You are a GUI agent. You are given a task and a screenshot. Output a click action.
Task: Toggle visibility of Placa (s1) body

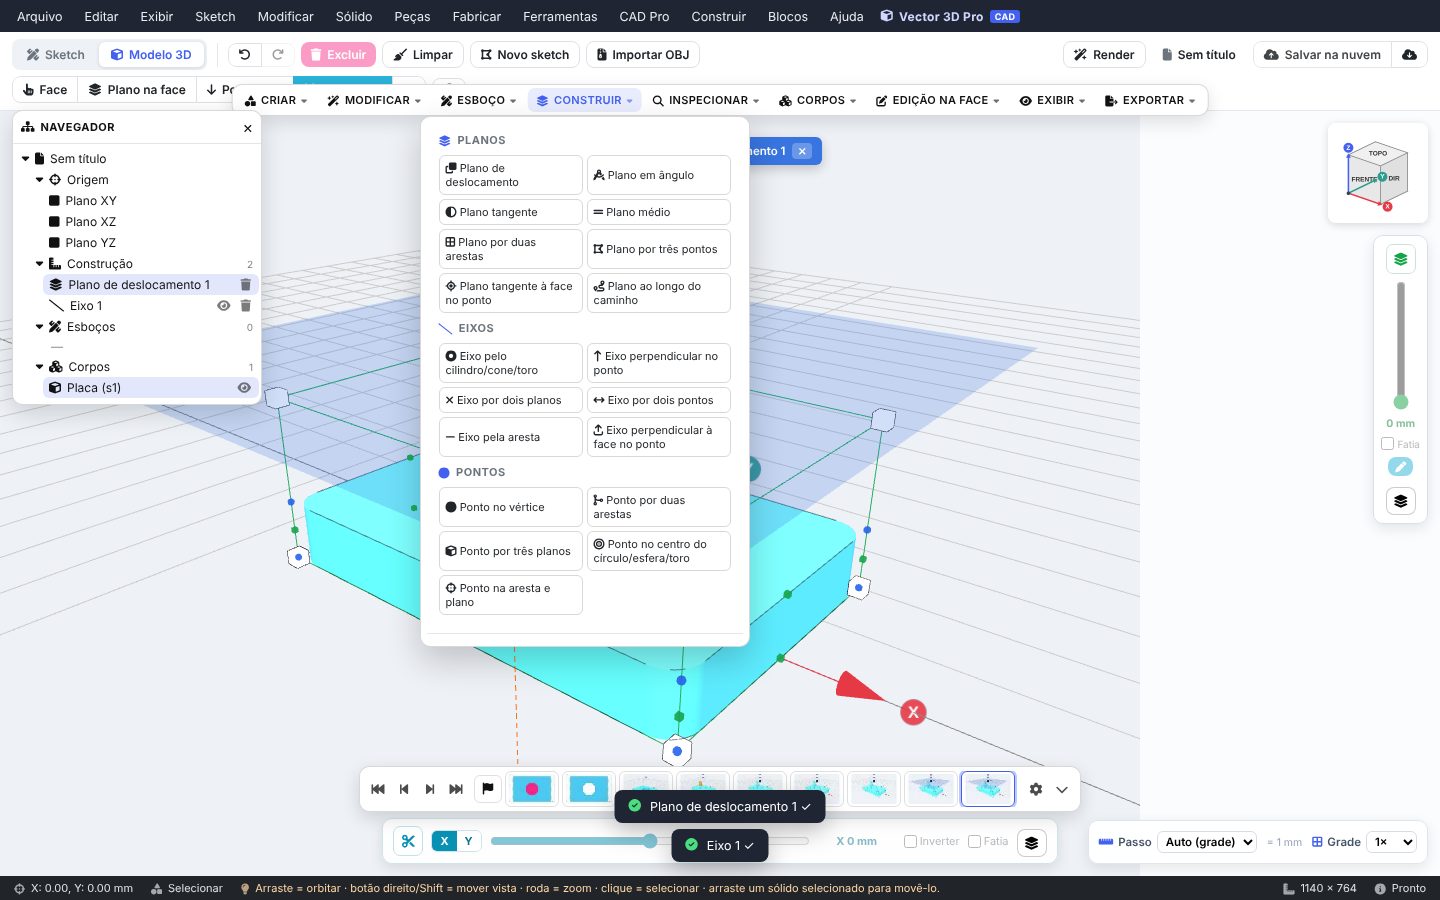(x=244, y=388)
